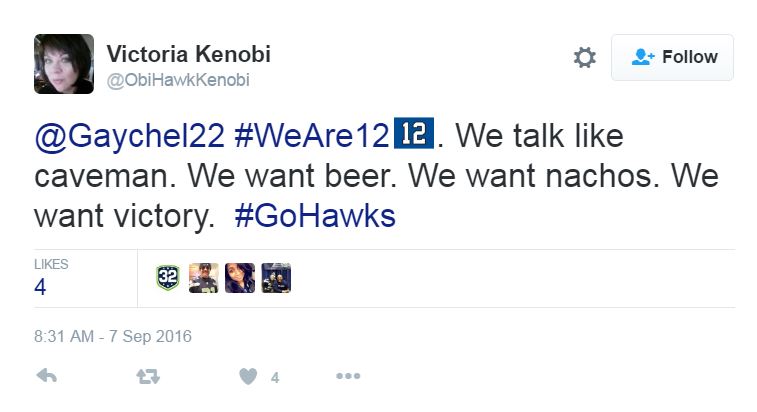Reply to the tweet with arrow icon
Screen dimensions: 757x412
pos(46,376)
